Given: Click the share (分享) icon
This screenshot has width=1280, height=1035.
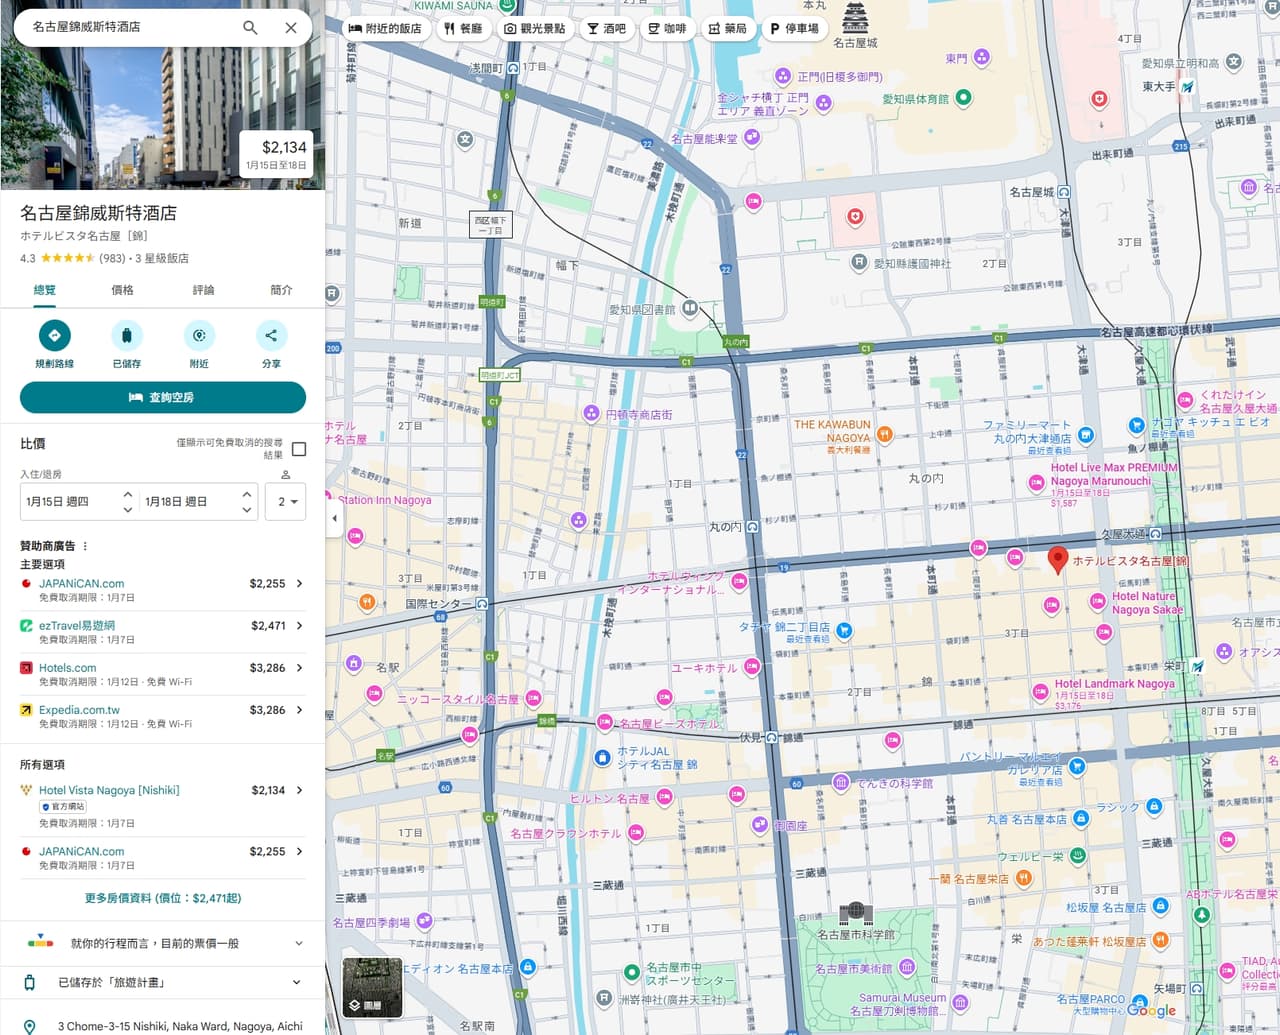Looking at the screenshot, I should 271,336.
